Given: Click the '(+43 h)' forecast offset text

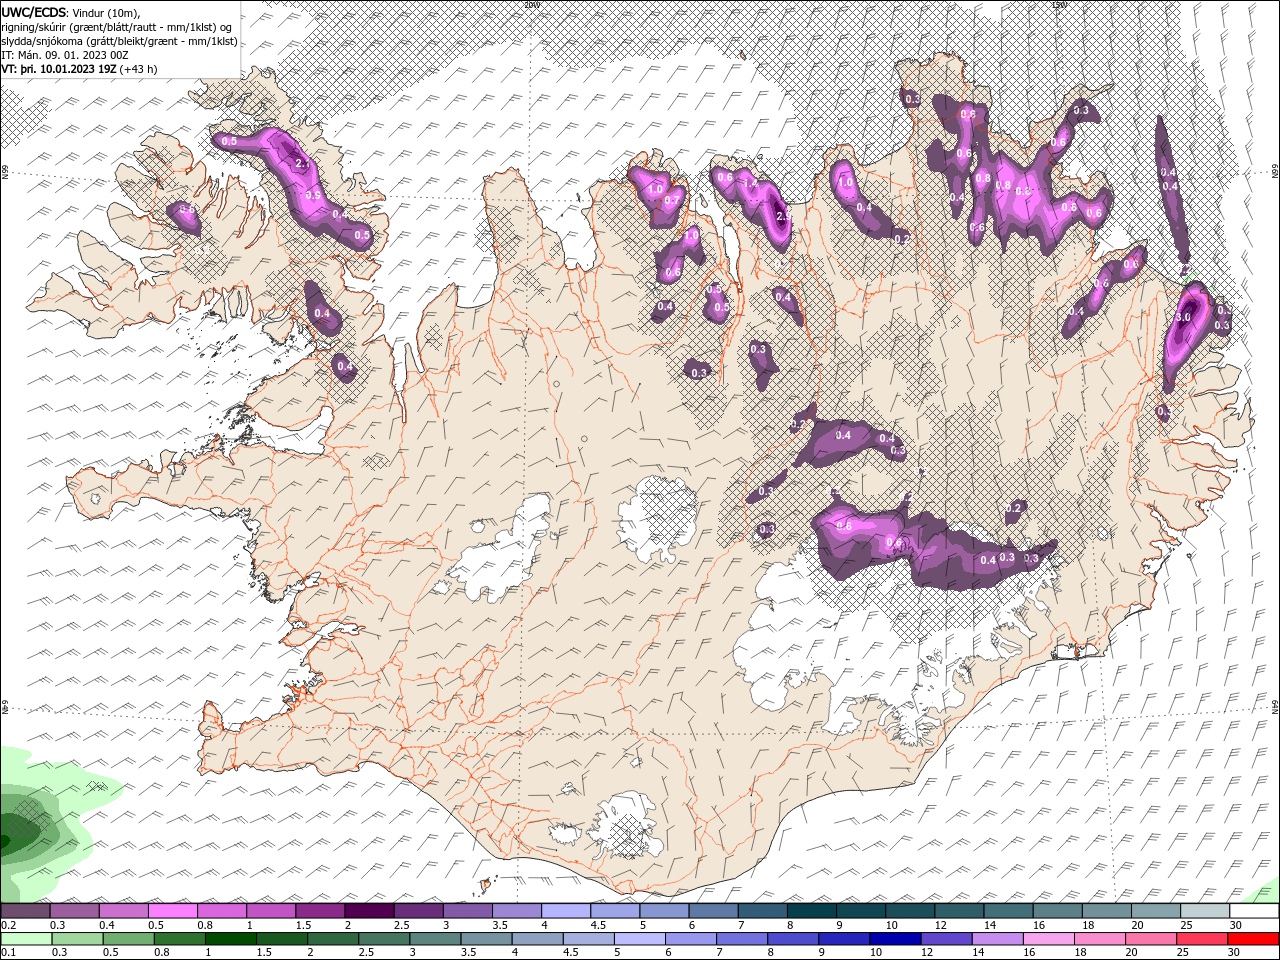Looking at the screenshot, I should pyautogui.click(x=138, y=69).
